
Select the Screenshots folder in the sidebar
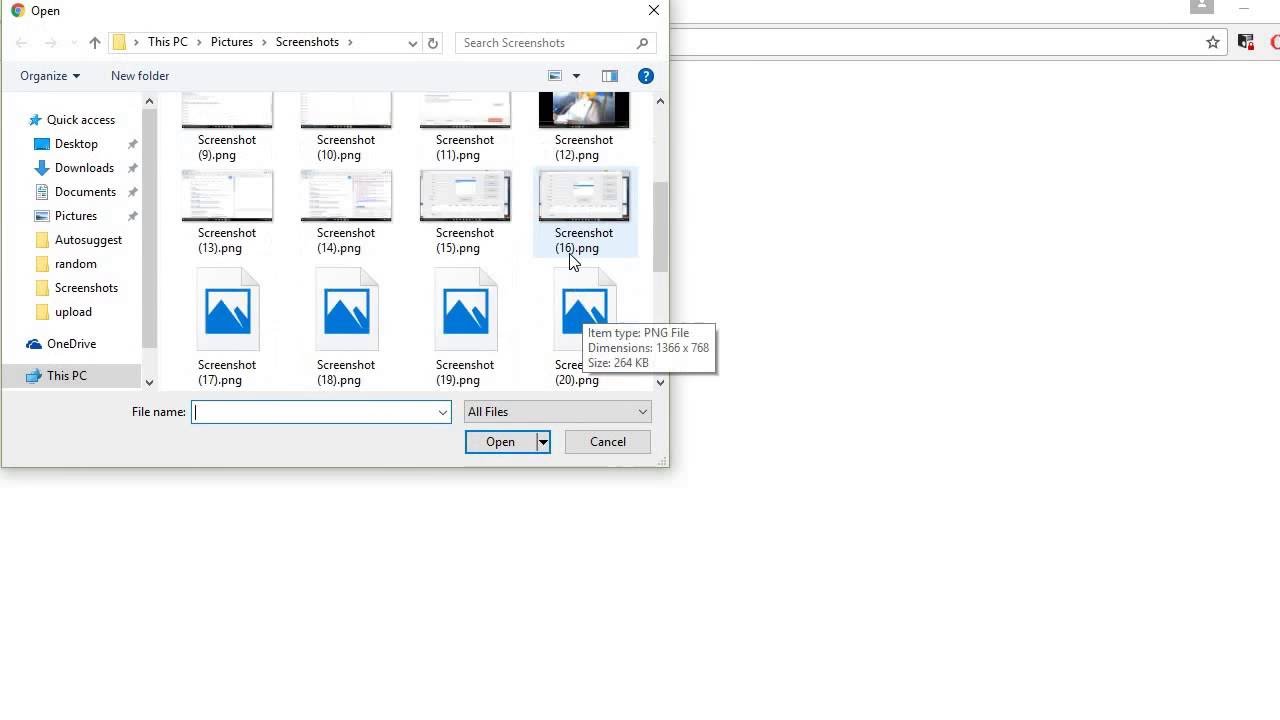(x=86, y=288)
